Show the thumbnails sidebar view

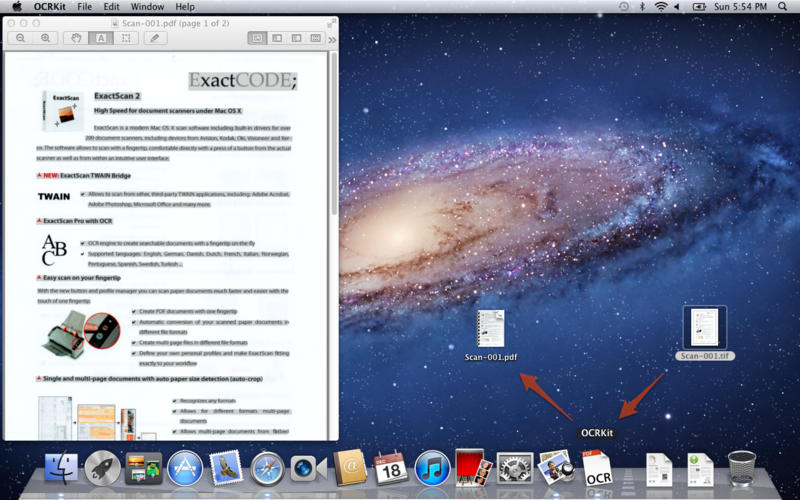pyautogui.click(x=277, y=38)
